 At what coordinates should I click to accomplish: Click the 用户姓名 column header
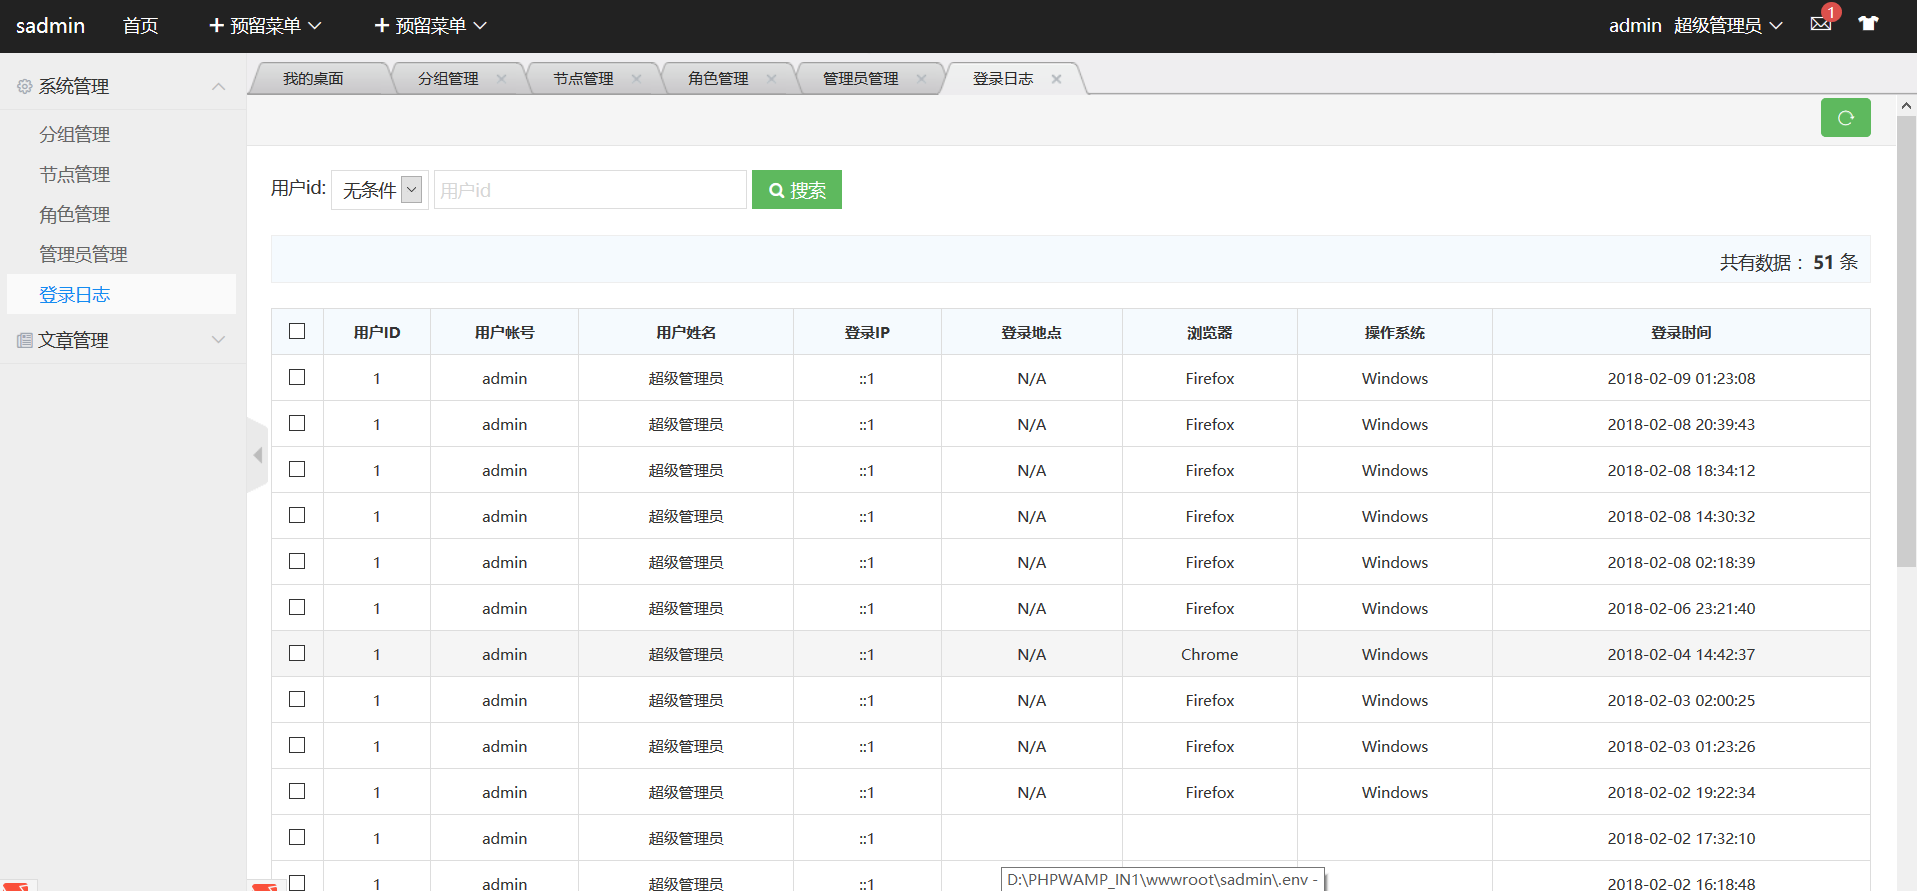686,333
